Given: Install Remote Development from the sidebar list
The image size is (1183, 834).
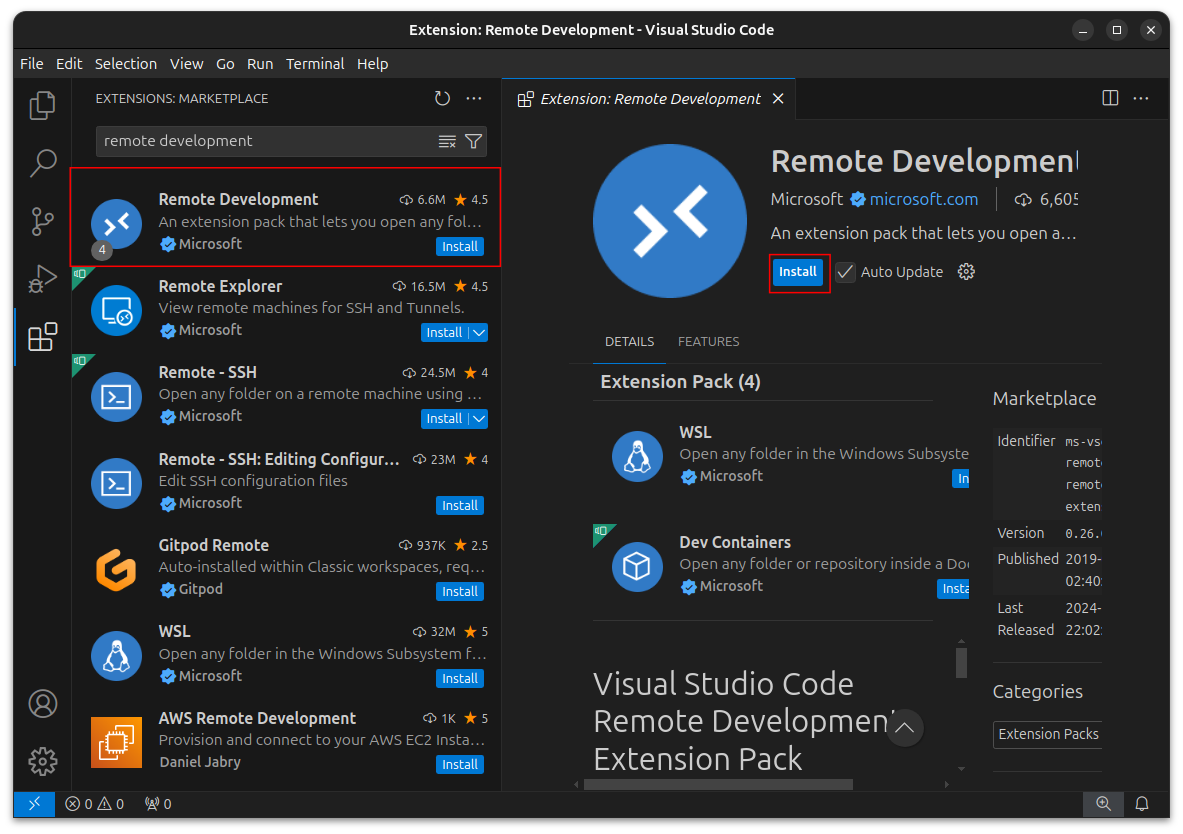Looking at the screenshot, I should [x=459, y=247].
